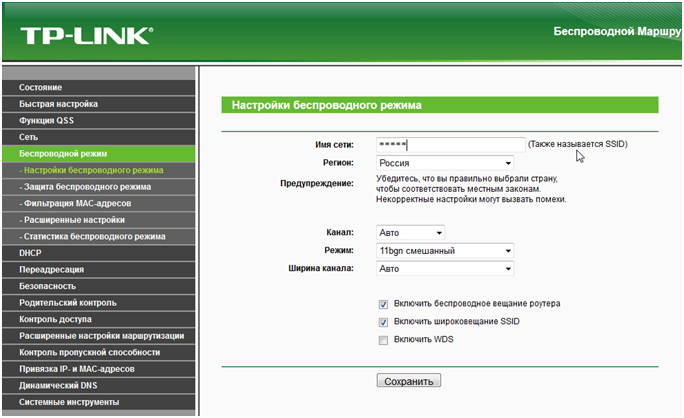
Task: Open the Регион dropdown
Action: 445,163
